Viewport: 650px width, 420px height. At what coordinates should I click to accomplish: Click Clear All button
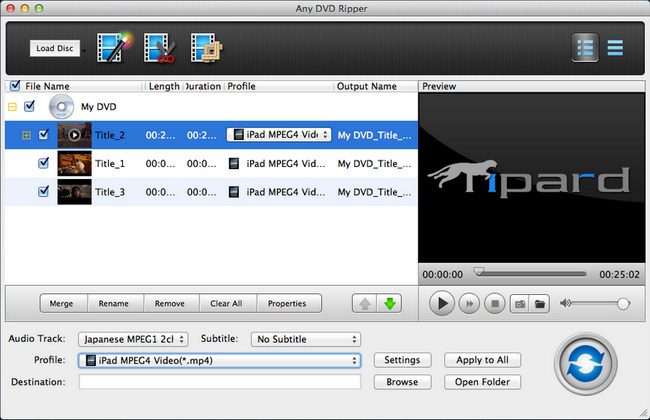(226, 303)
